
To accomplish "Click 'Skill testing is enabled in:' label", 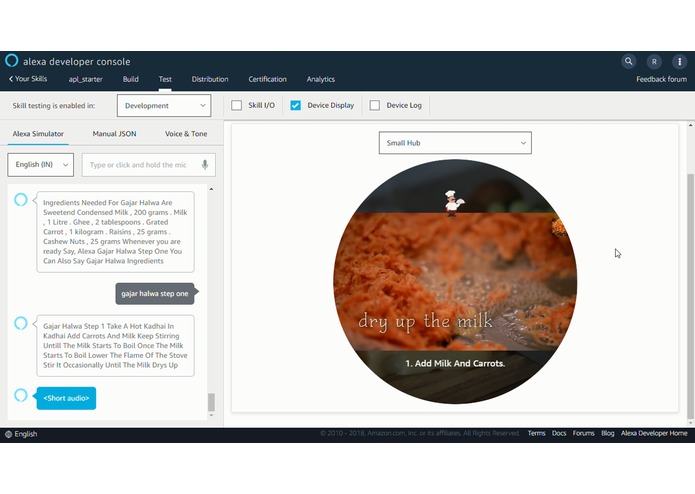I will pyautogui.click(x=54, y=105).
